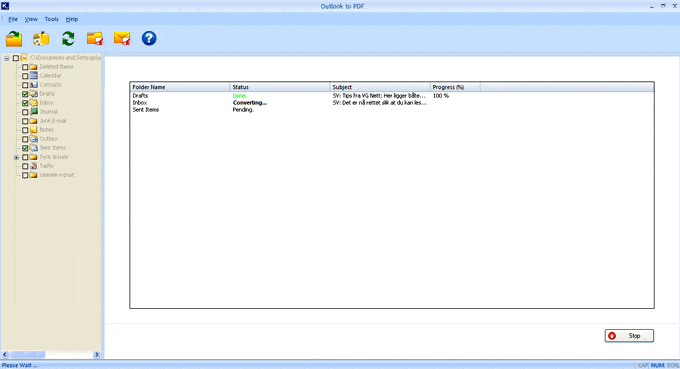Check the Contacts checkbox
This screenshot has height=369, width=680.
click(25, 85)
